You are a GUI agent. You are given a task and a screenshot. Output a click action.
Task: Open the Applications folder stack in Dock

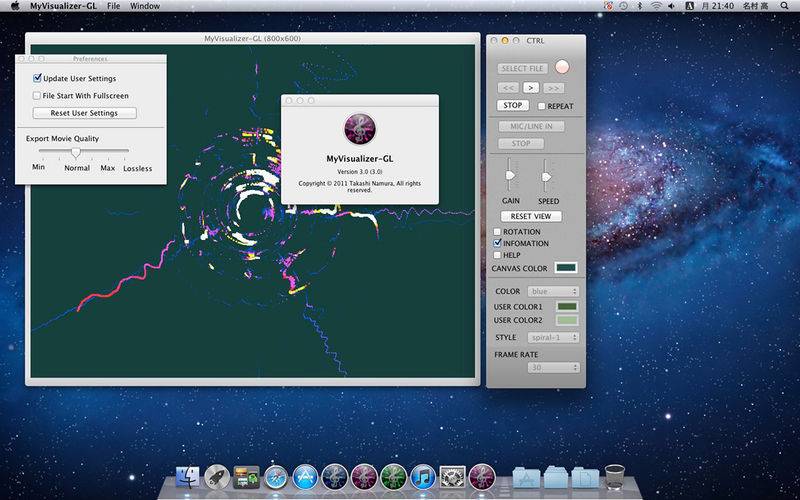coord(527,478)
